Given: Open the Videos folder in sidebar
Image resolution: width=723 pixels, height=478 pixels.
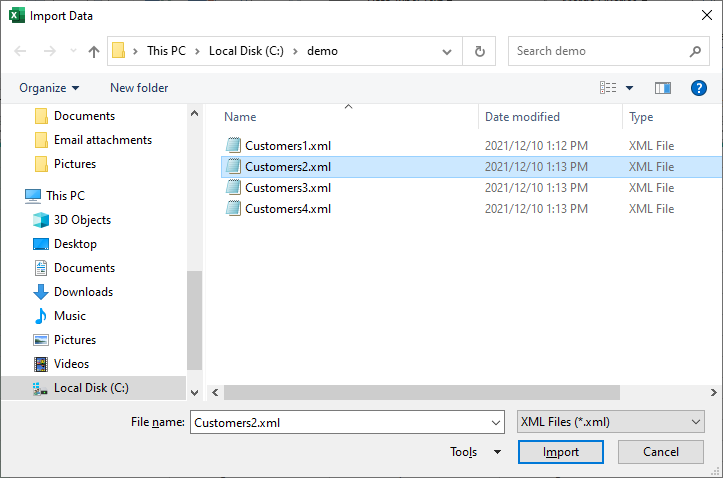Looking at the screenshot, I should coord(71,364).
